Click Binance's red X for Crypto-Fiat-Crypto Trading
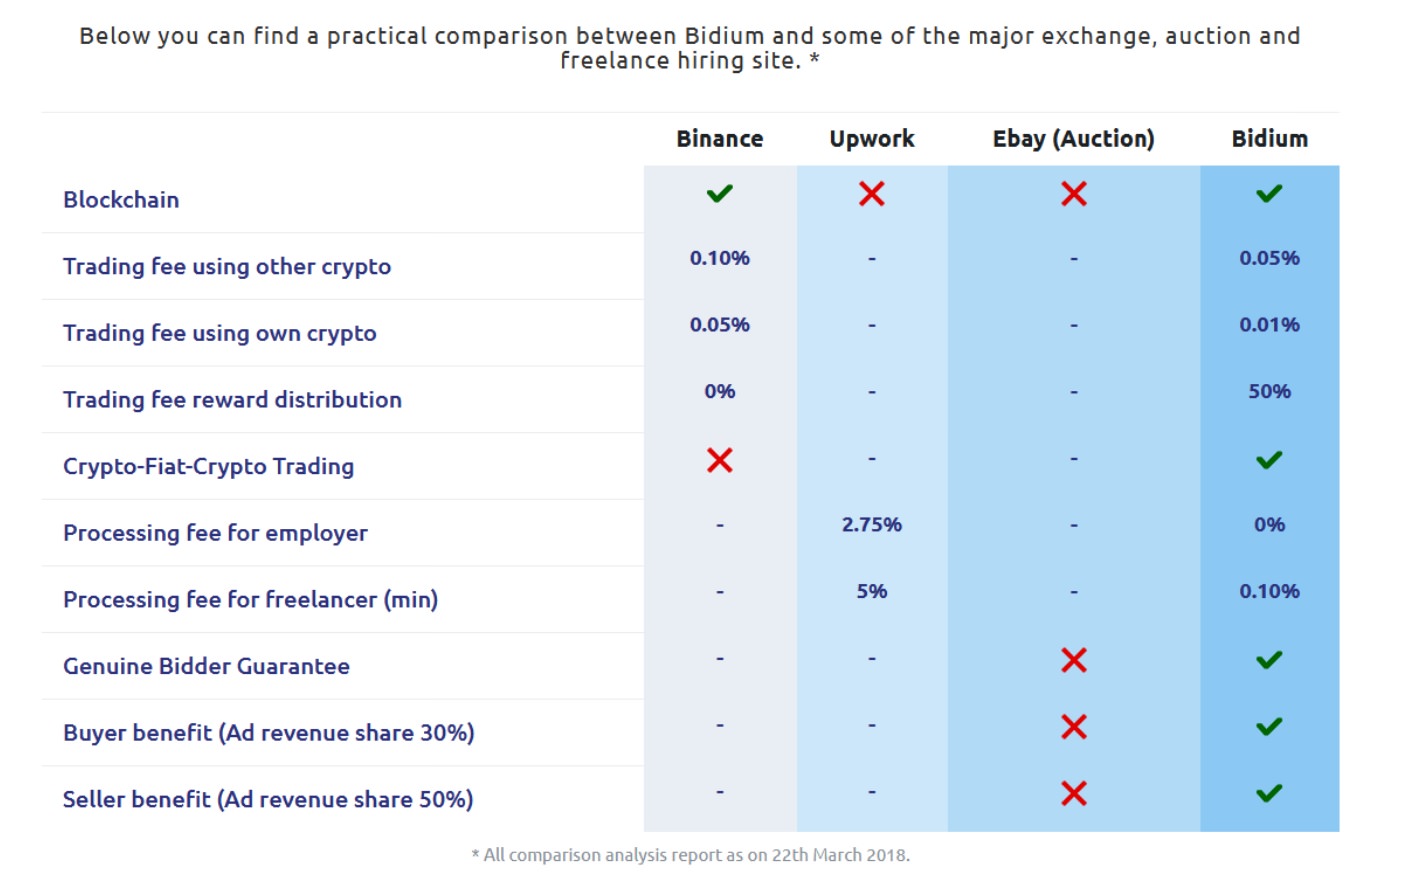Viewport: 1401px width, 880px height. [719, 460]
